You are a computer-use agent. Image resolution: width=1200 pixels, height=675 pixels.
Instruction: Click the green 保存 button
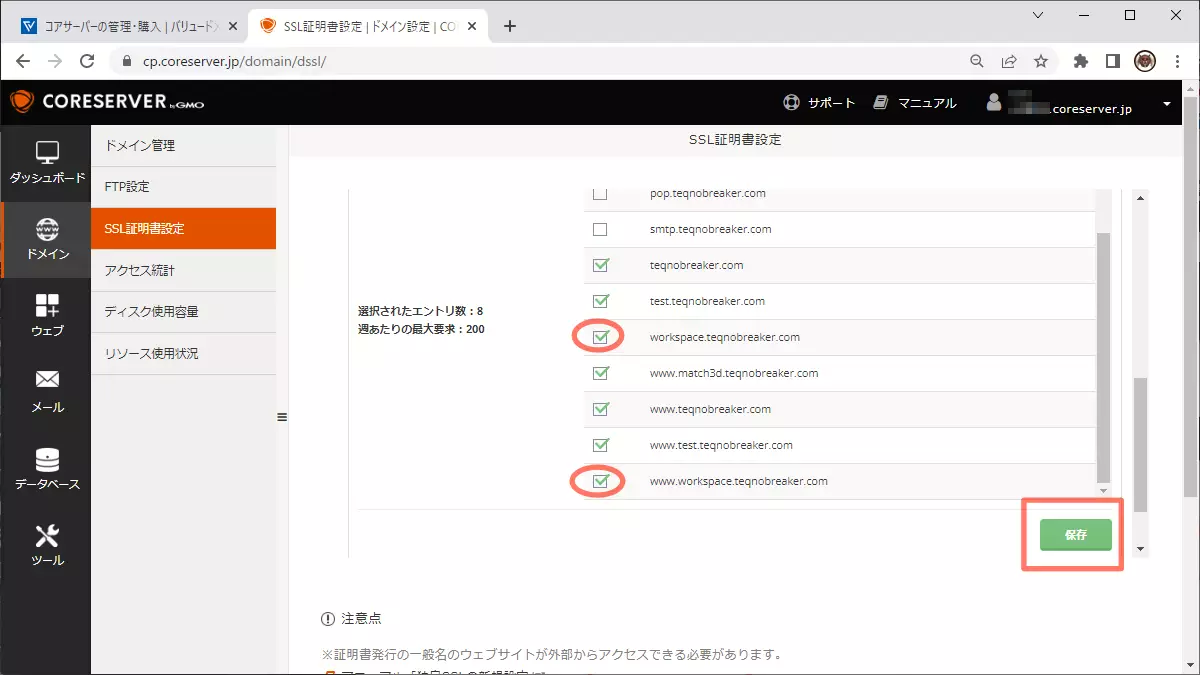pos(1075,535)
